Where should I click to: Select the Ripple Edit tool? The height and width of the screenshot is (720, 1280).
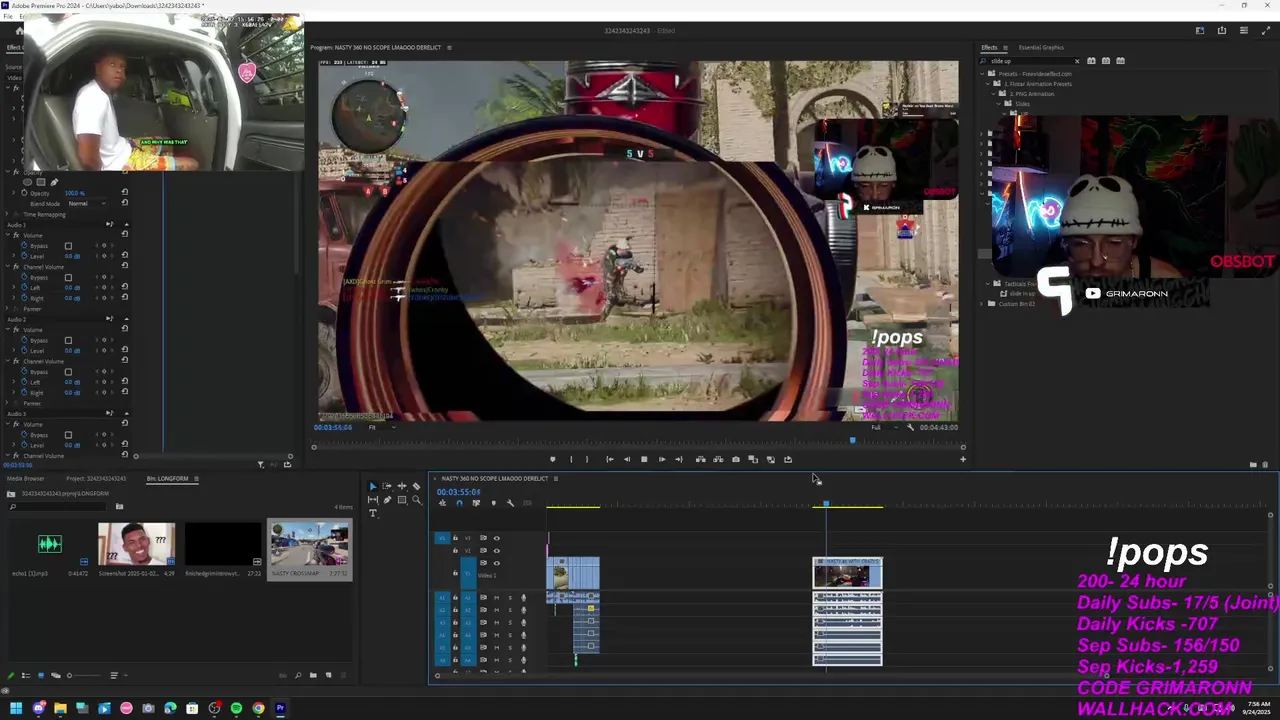(x=402, y=486)
